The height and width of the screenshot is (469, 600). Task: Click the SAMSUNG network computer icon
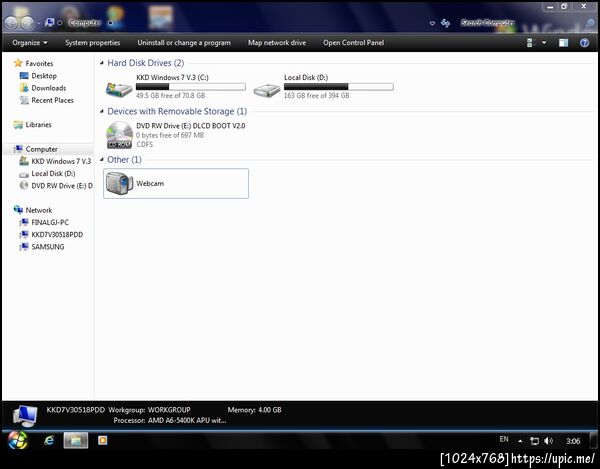(24, 247)
